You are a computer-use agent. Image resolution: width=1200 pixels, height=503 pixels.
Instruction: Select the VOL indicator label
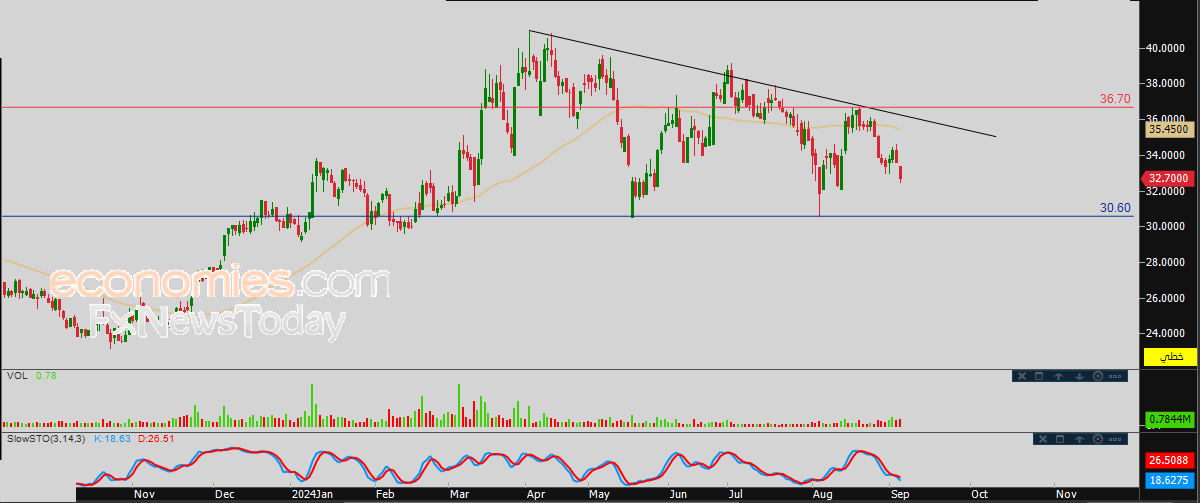(16, 376)
